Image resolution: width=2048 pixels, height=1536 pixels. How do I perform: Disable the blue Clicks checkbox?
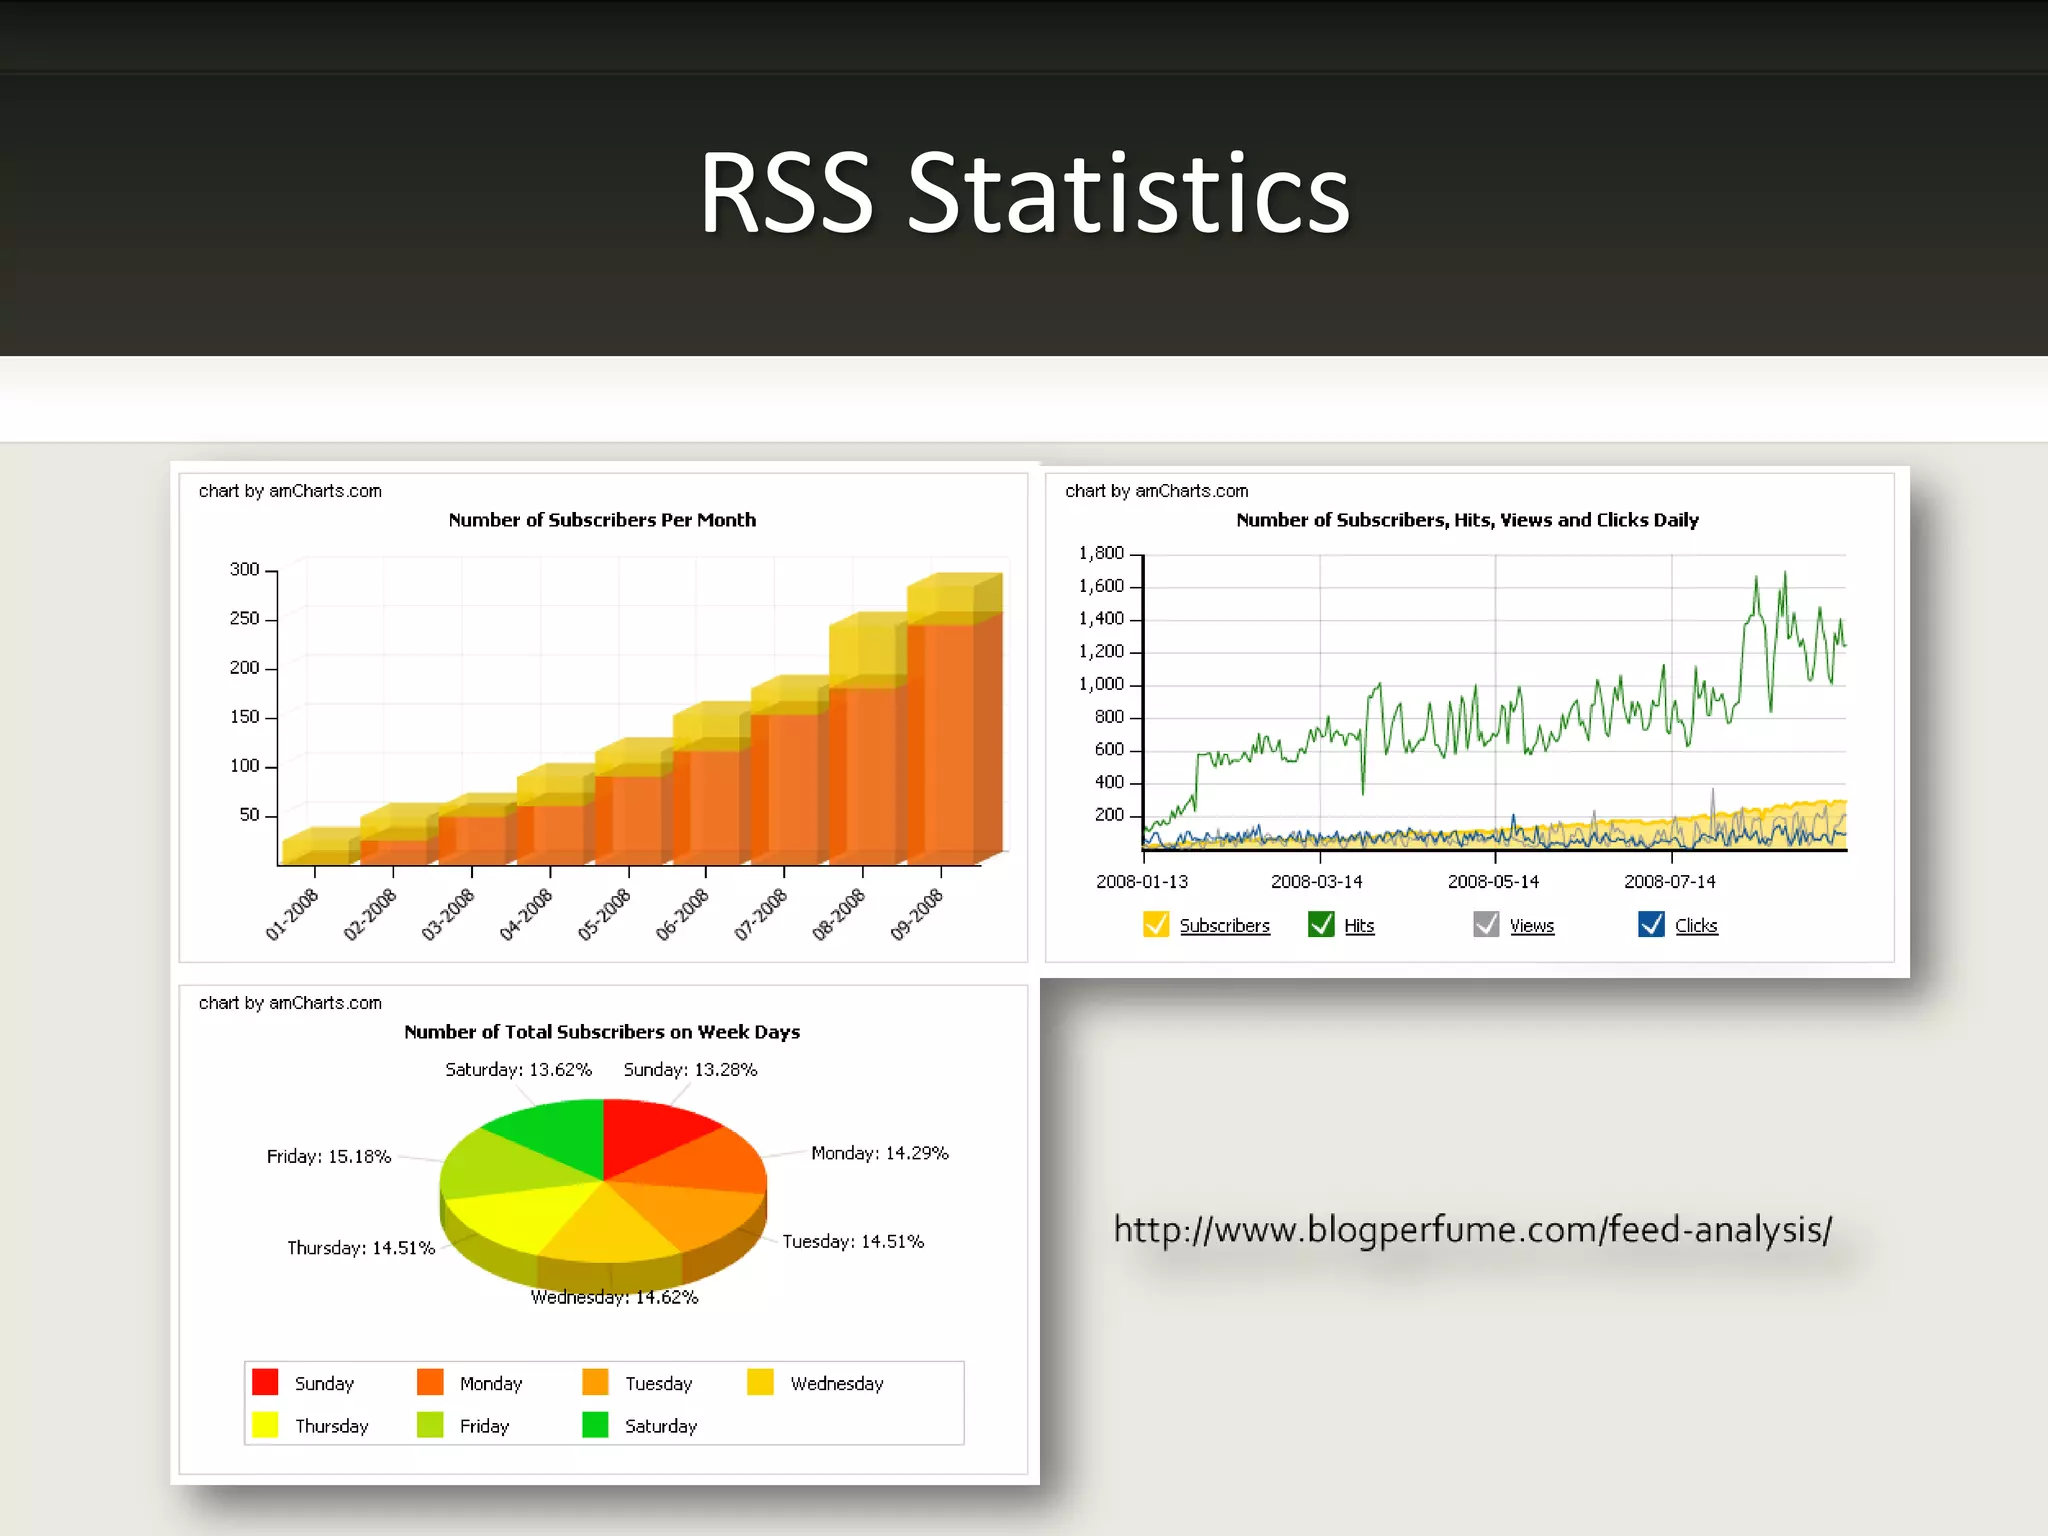(1651, 924)
